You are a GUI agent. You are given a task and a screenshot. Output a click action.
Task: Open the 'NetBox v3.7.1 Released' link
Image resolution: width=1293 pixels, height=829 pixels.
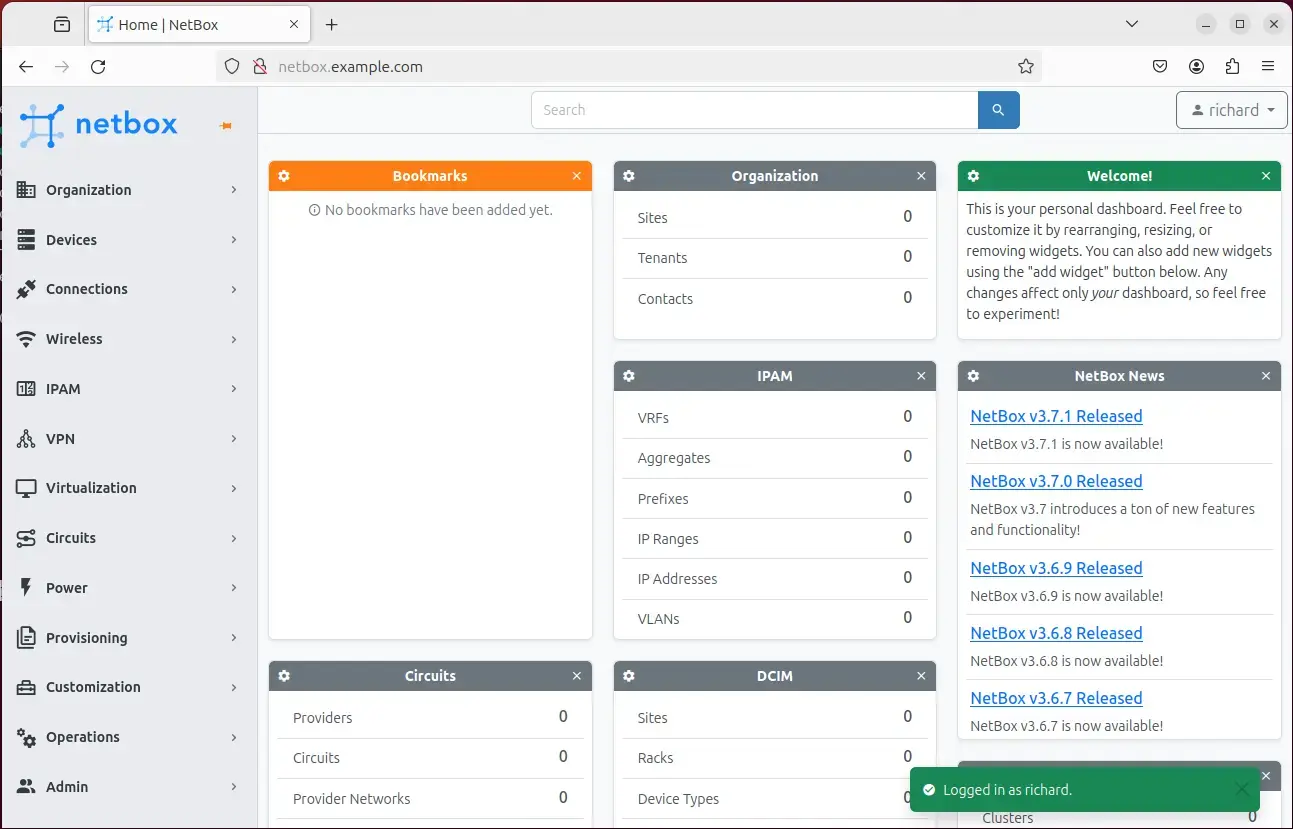(x=1056, y=416)
